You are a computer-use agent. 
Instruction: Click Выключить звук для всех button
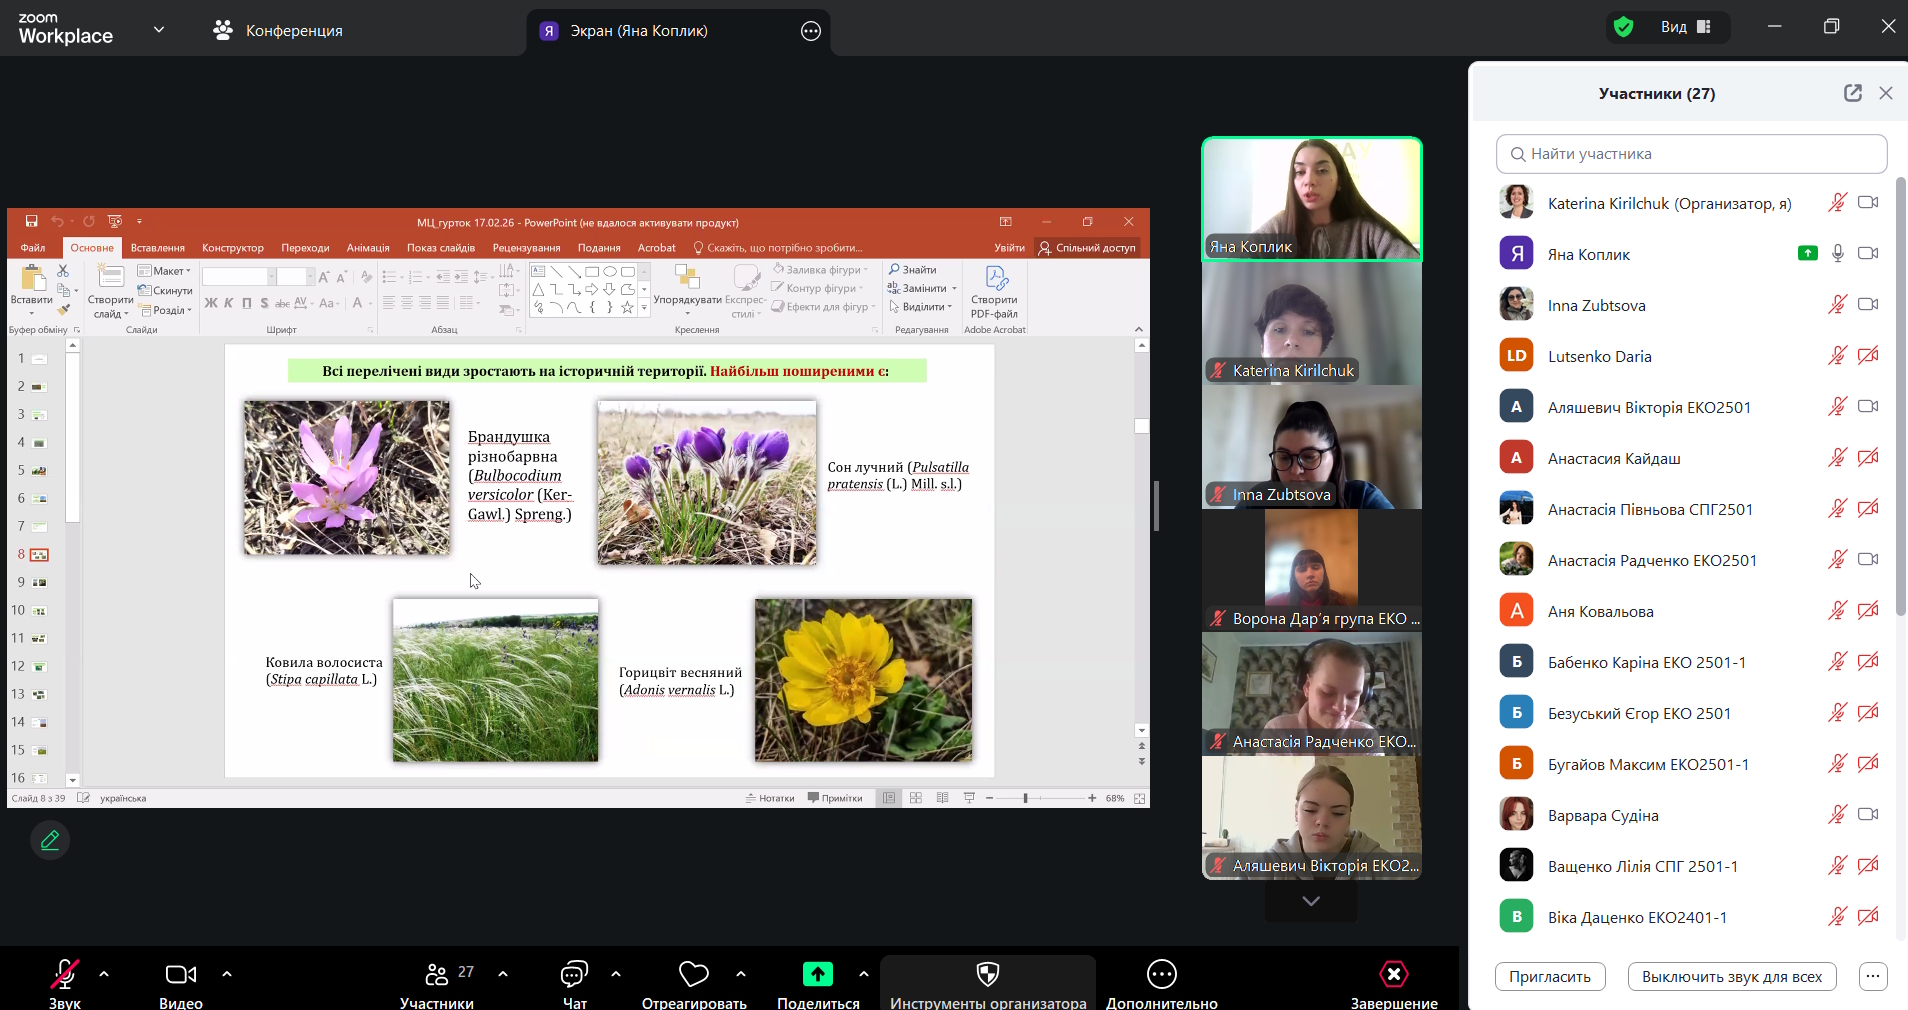[1731, 977]
